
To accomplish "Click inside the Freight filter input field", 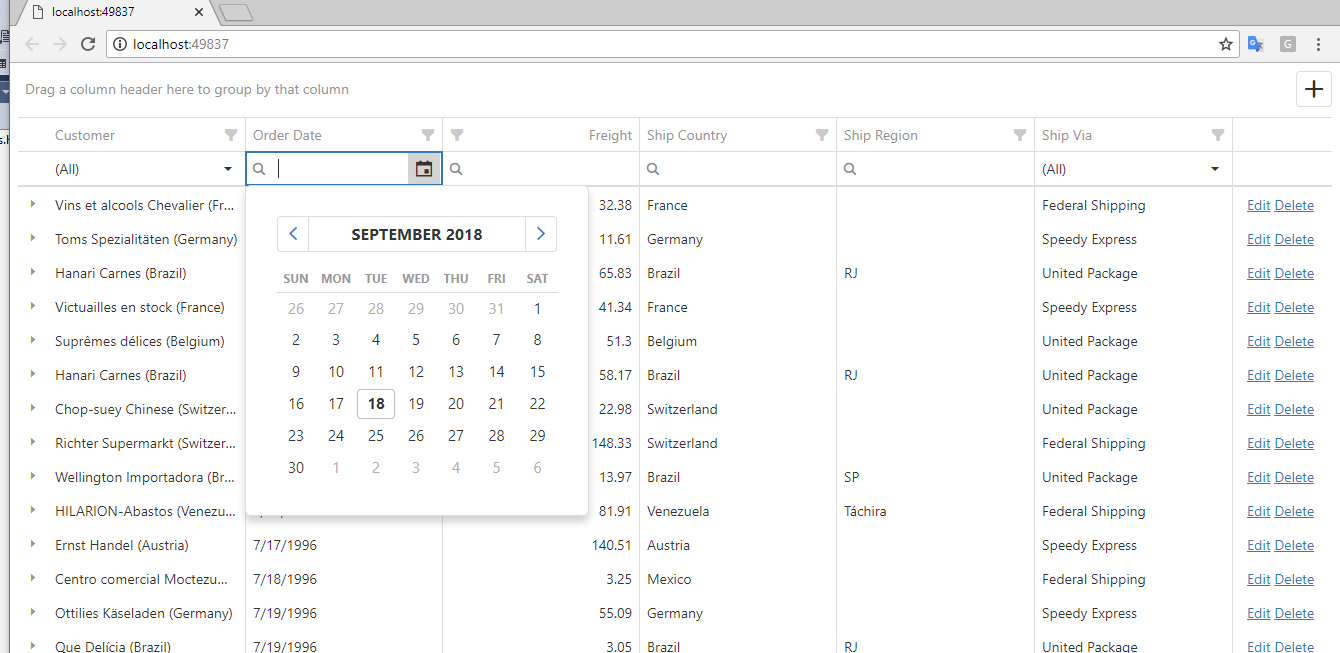I will click(x=540, y=168).
